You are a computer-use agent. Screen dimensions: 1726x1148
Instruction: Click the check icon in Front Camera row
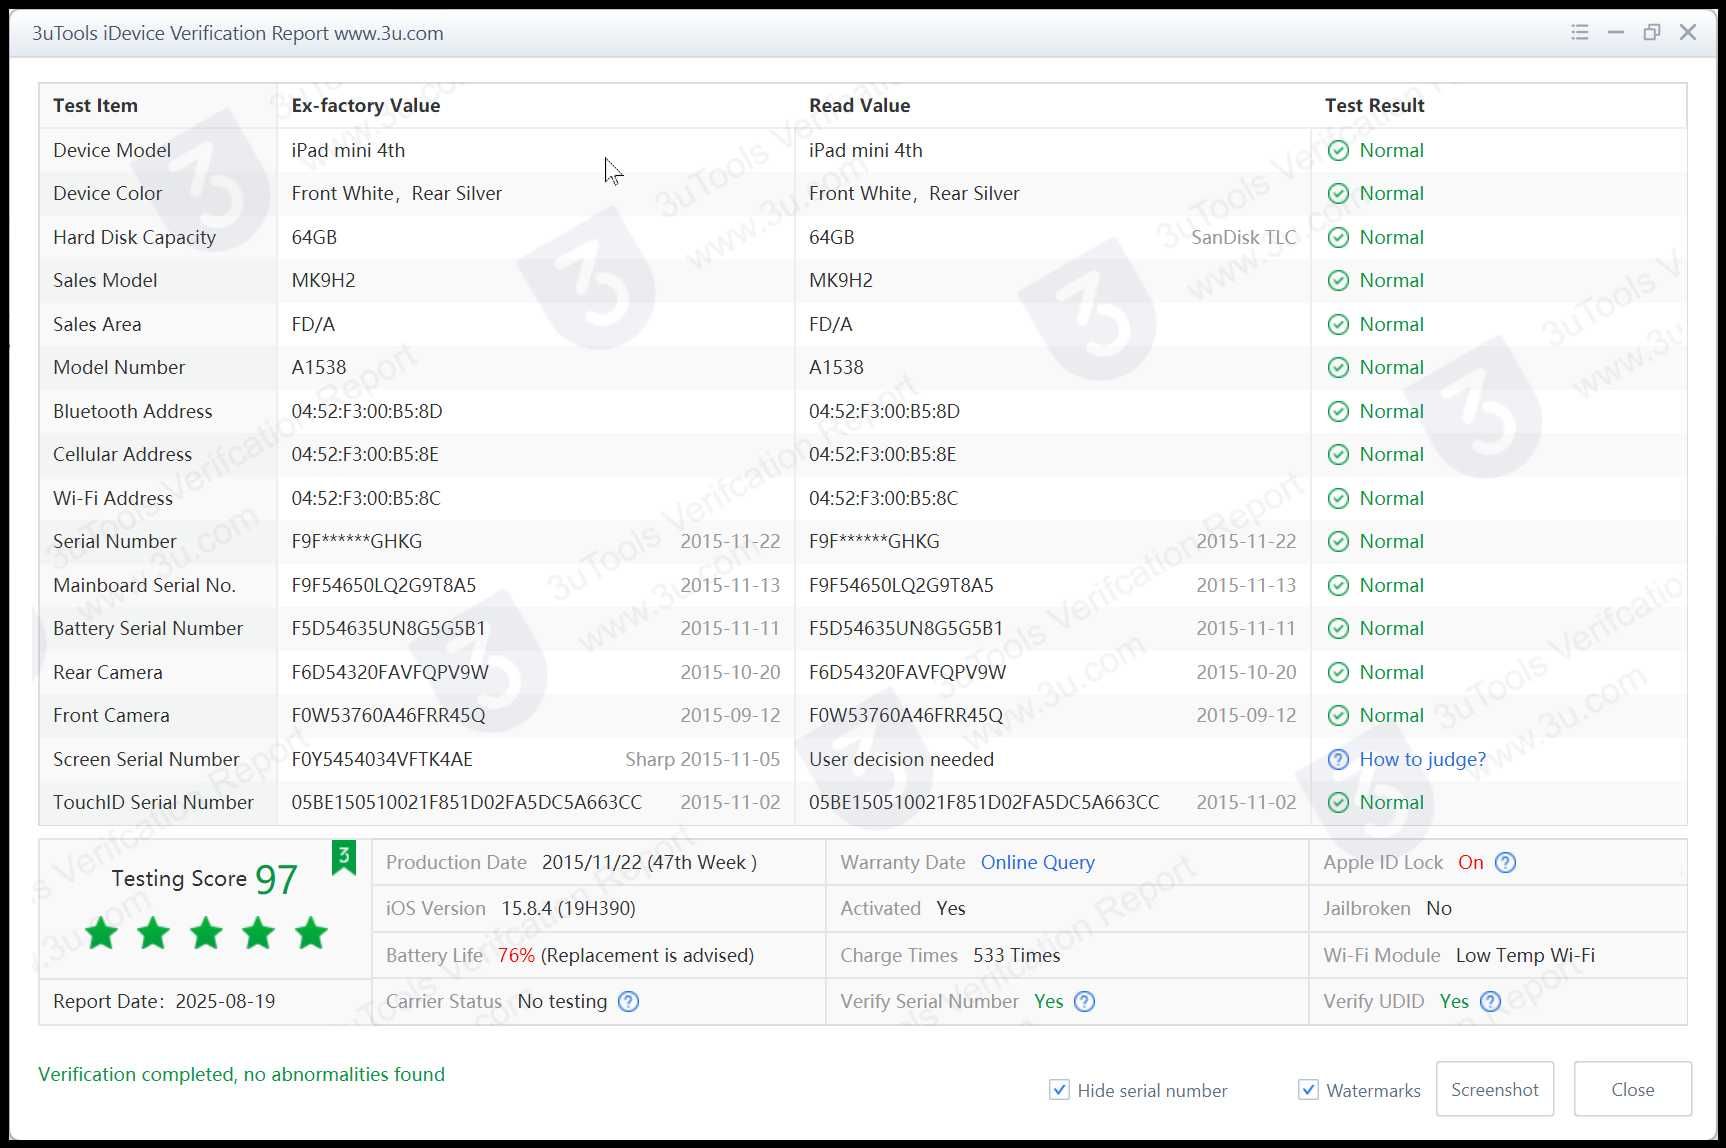pos(1338,715)
